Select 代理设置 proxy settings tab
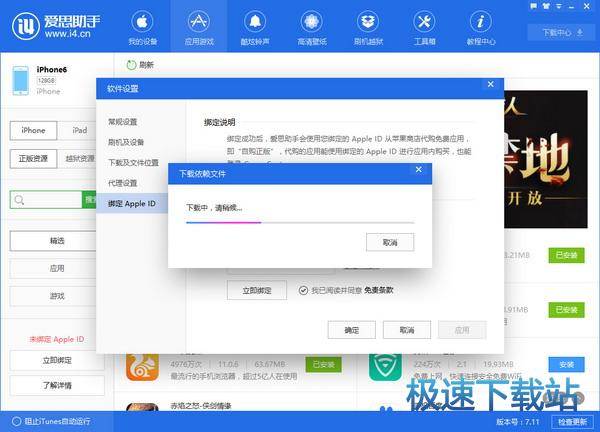 click(122, 183)
